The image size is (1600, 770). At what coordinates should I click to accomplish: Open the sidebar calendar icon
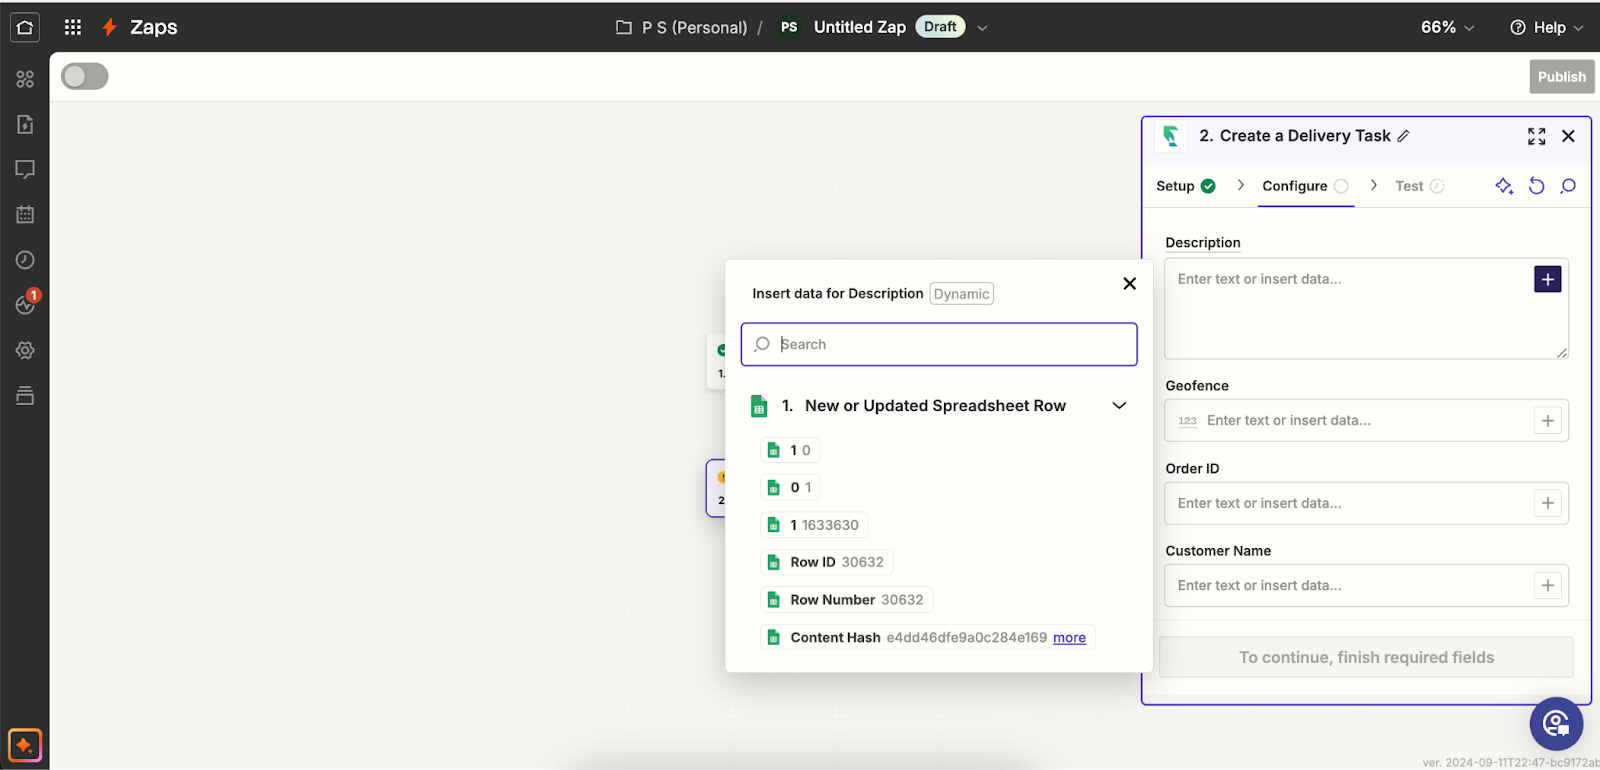[x=25, y=214]
